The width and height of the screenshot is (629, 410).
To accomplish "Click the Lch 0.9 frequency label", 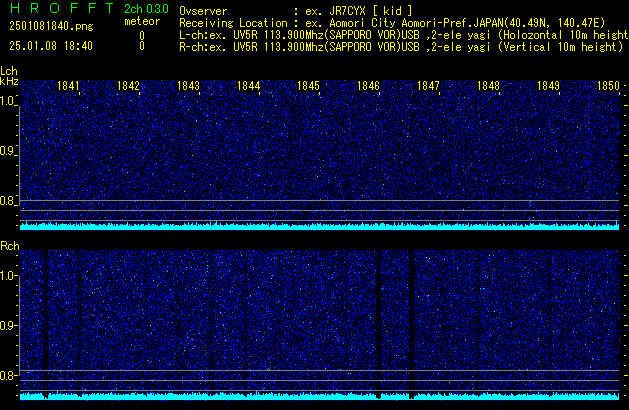I will tap(7, 151).
